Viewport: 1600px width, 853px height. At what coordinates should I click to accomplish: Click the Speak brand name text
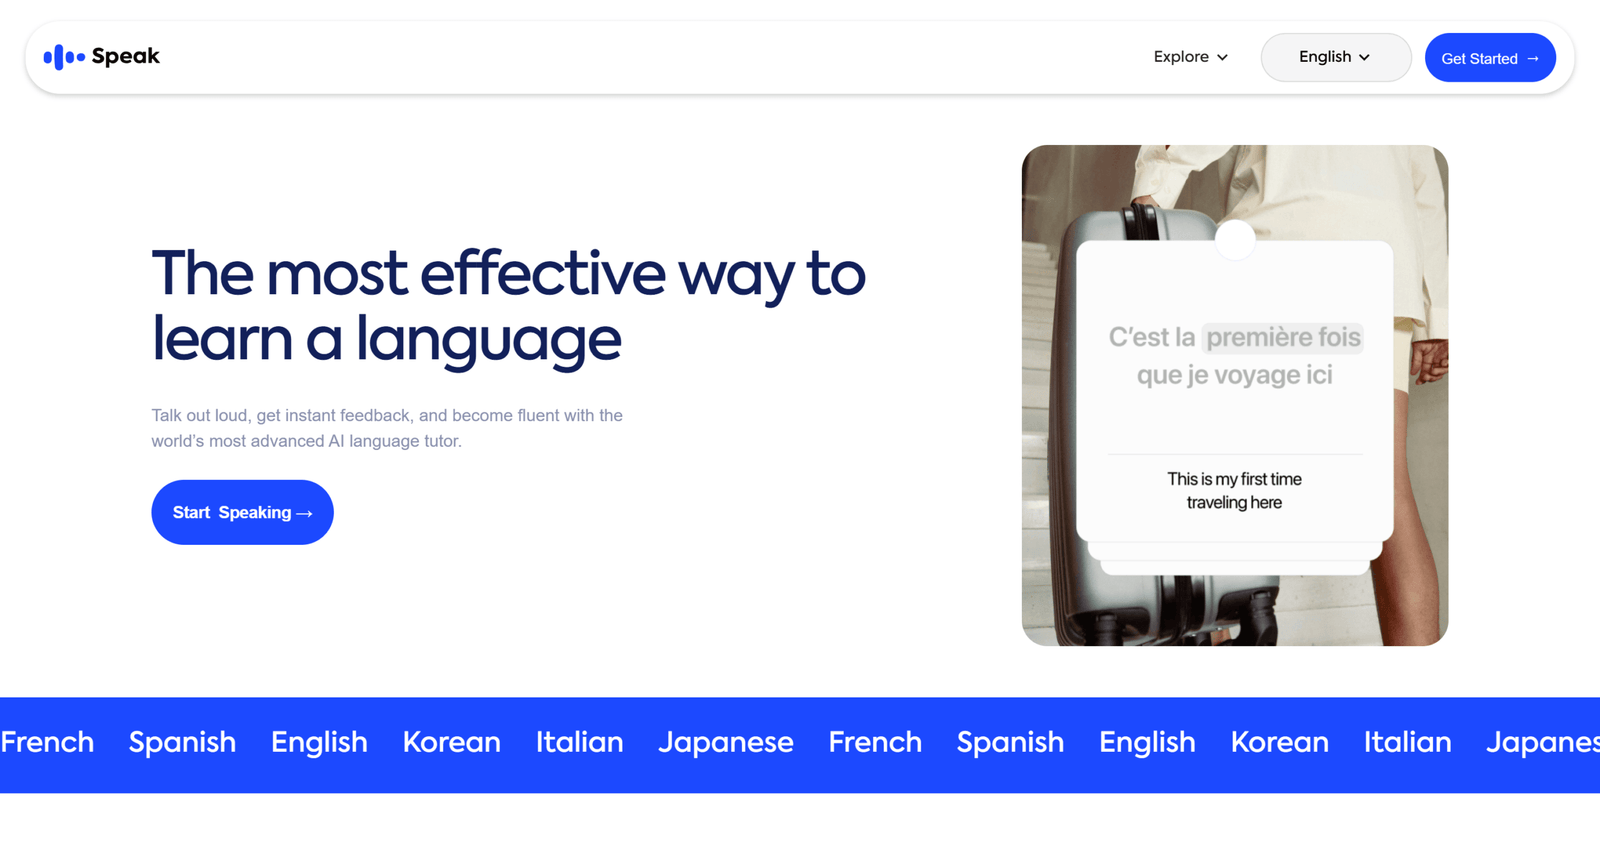click(125, 57)
